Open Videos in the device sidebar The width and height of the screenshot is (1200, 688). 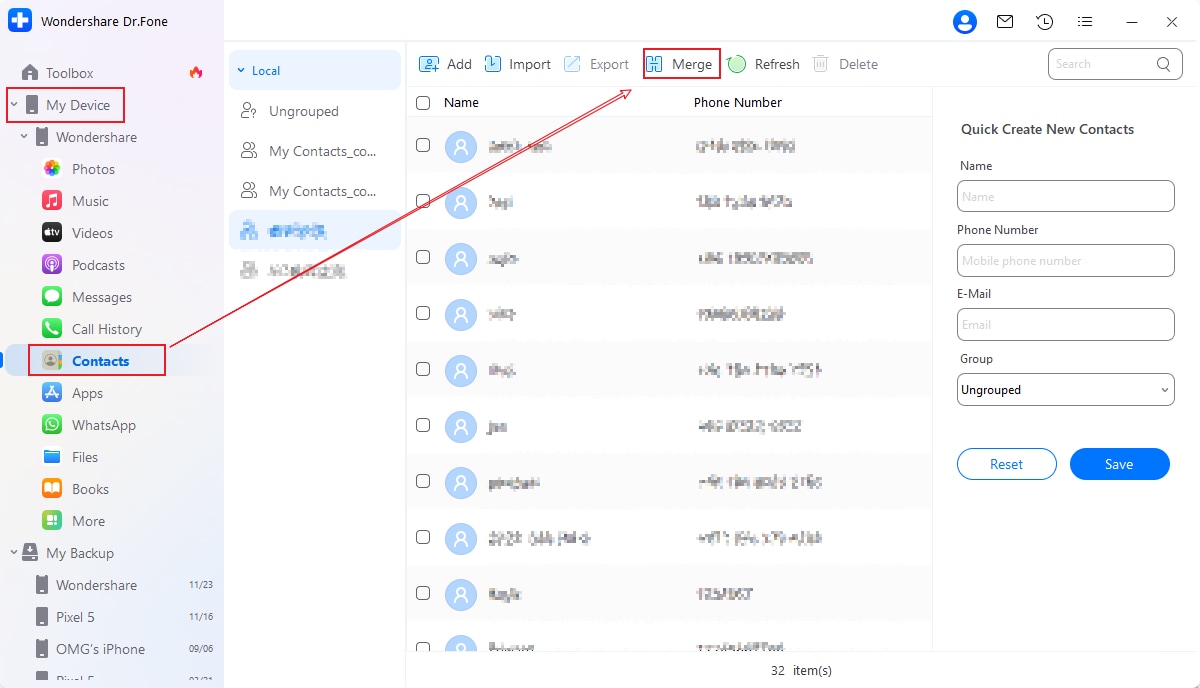click(92, 233)
